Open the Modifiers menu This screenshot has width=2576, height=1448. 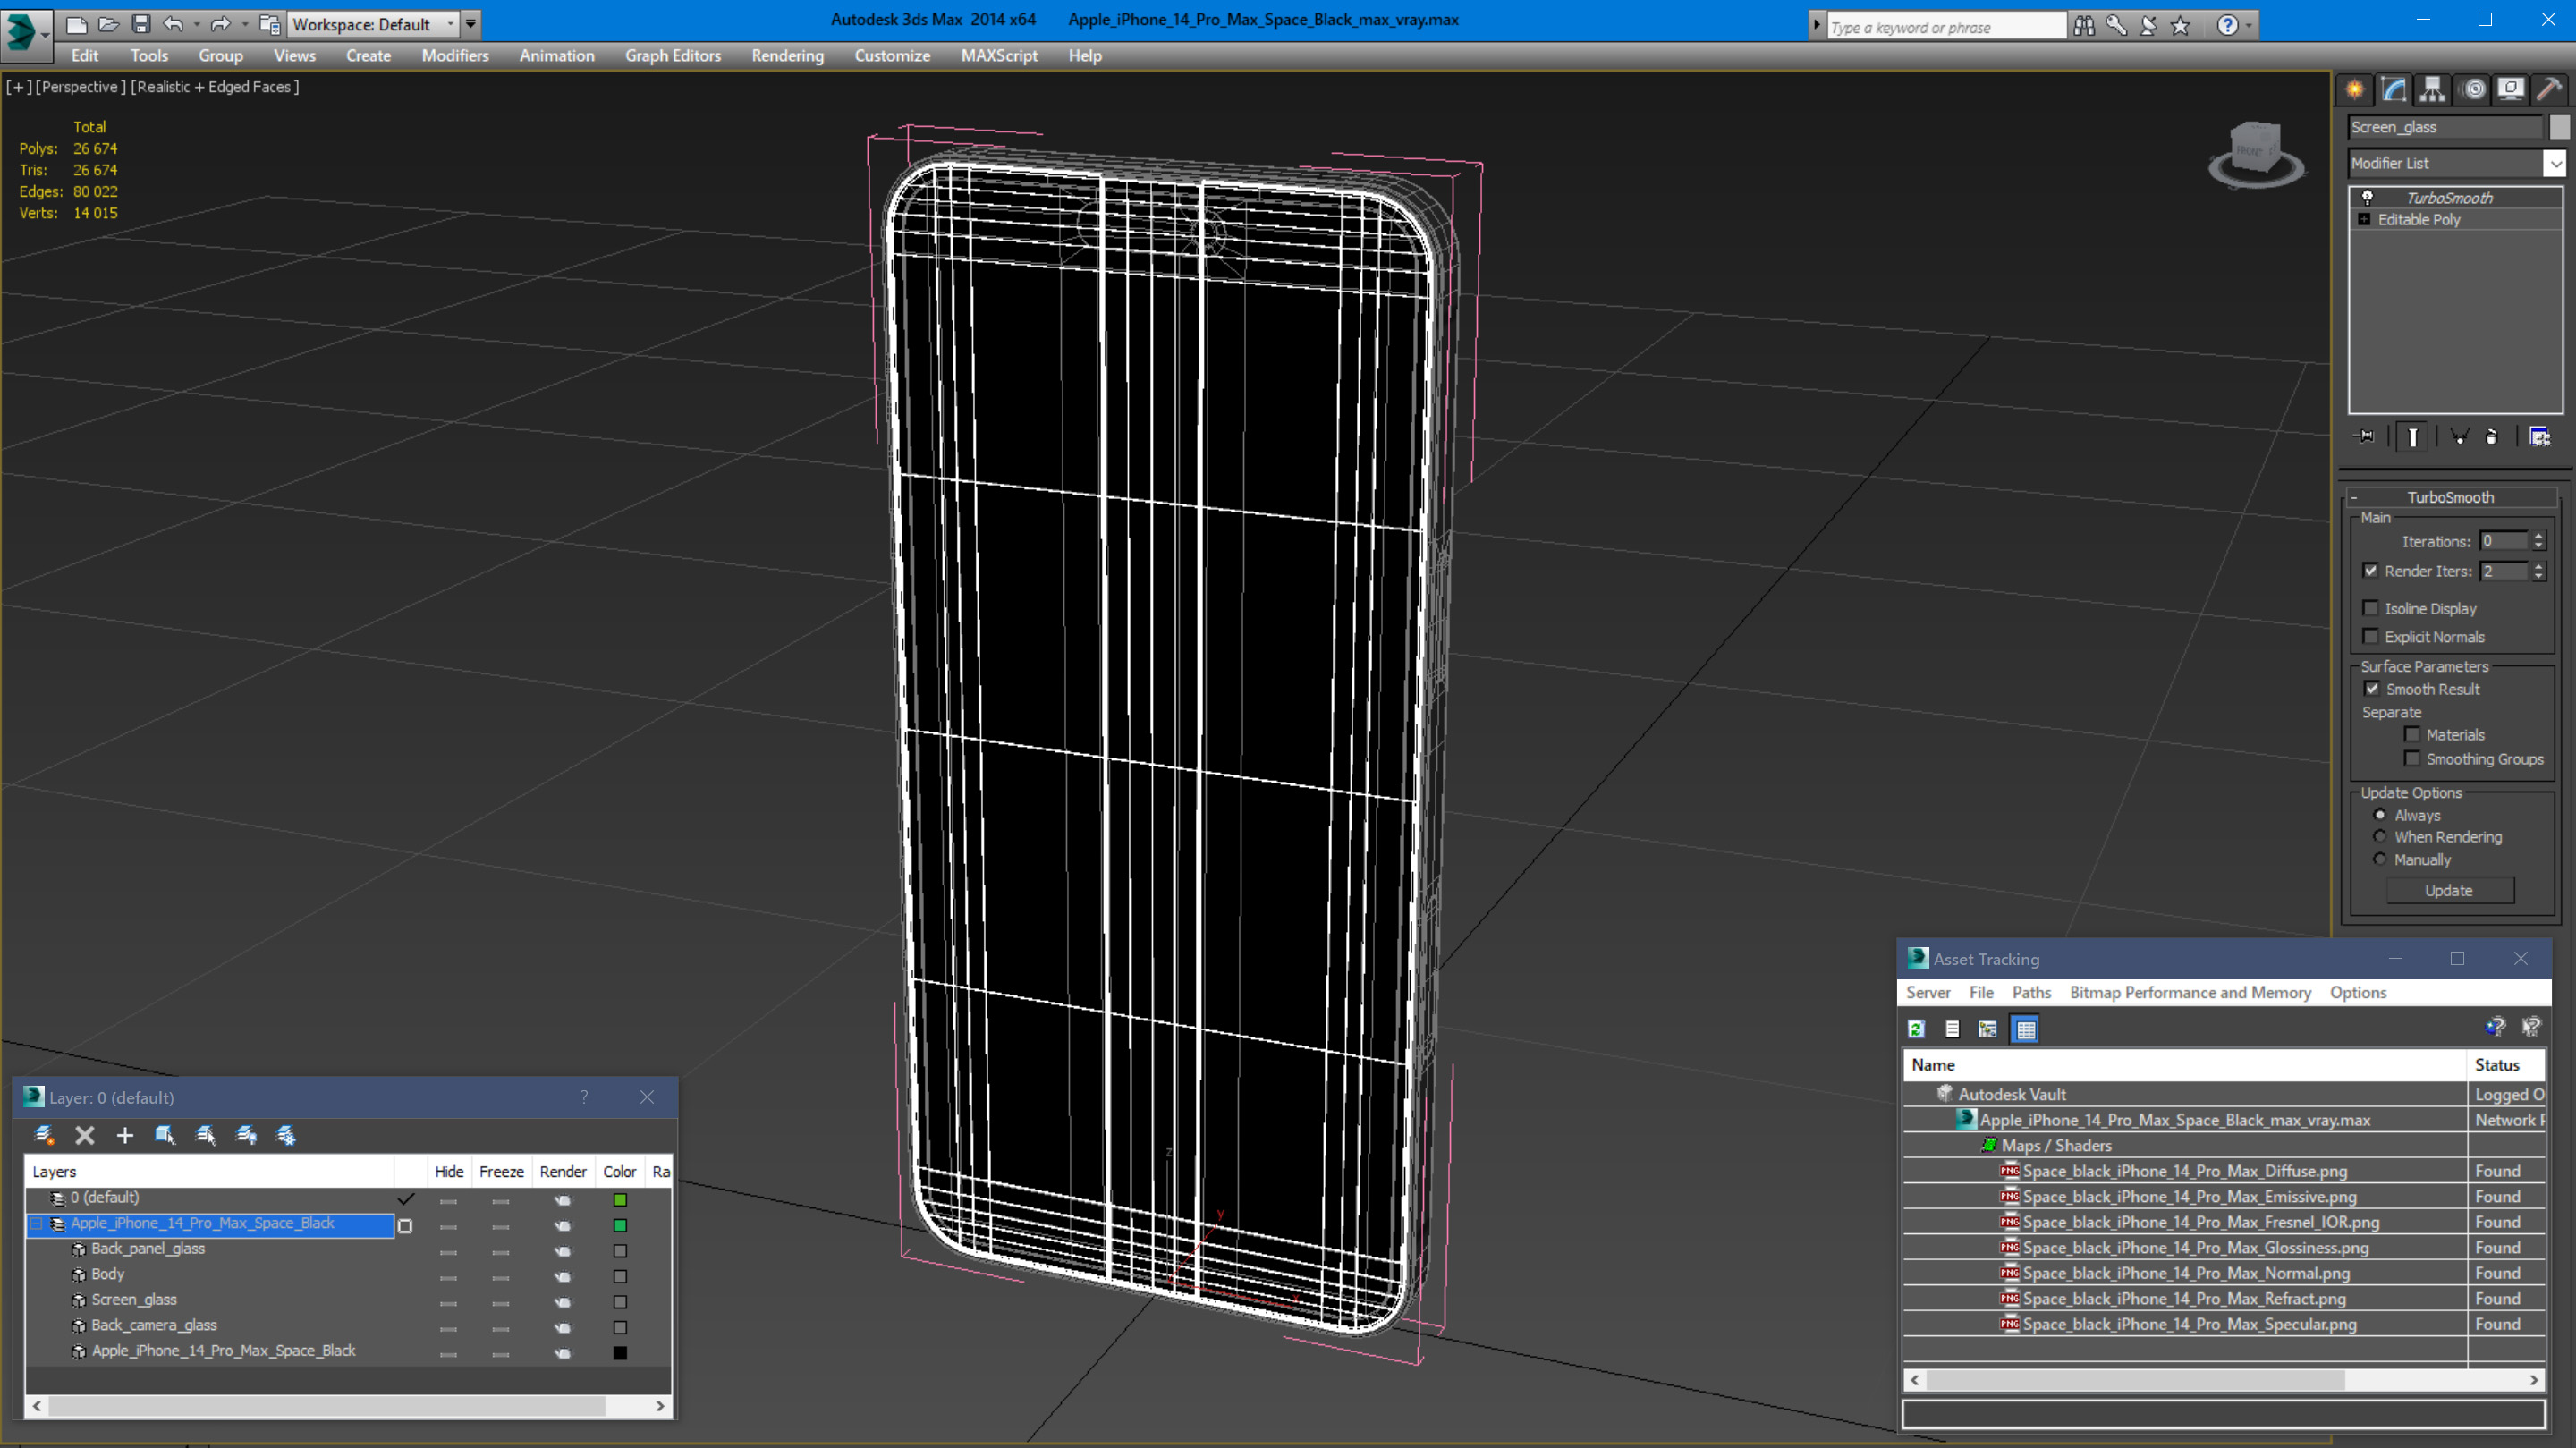455,55
